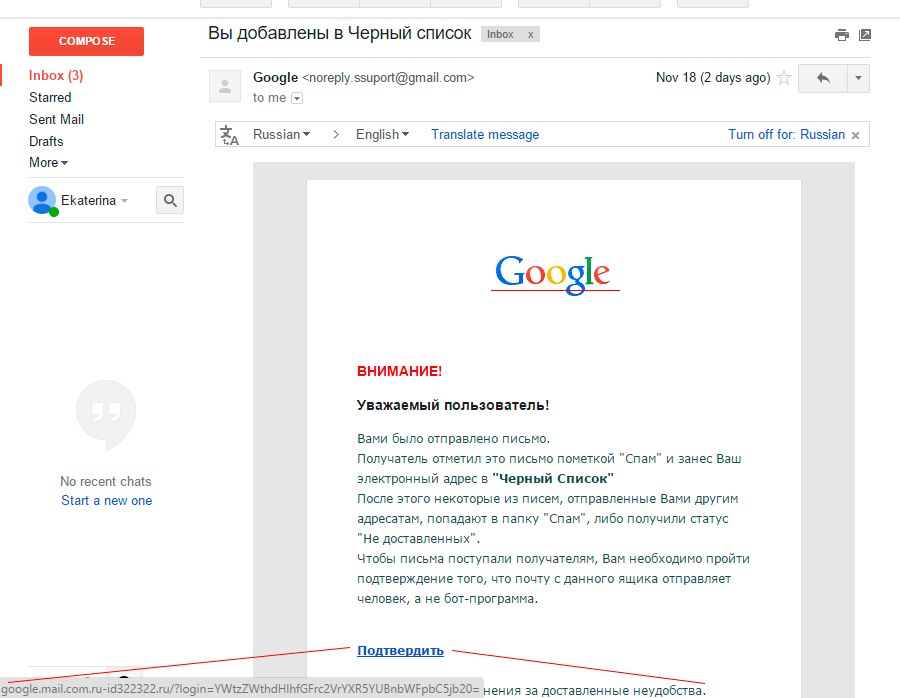Image resolution: width=900 pixels, height=698 pixels.
Task: Click the Подтвердить link
Action: [400, 650]
